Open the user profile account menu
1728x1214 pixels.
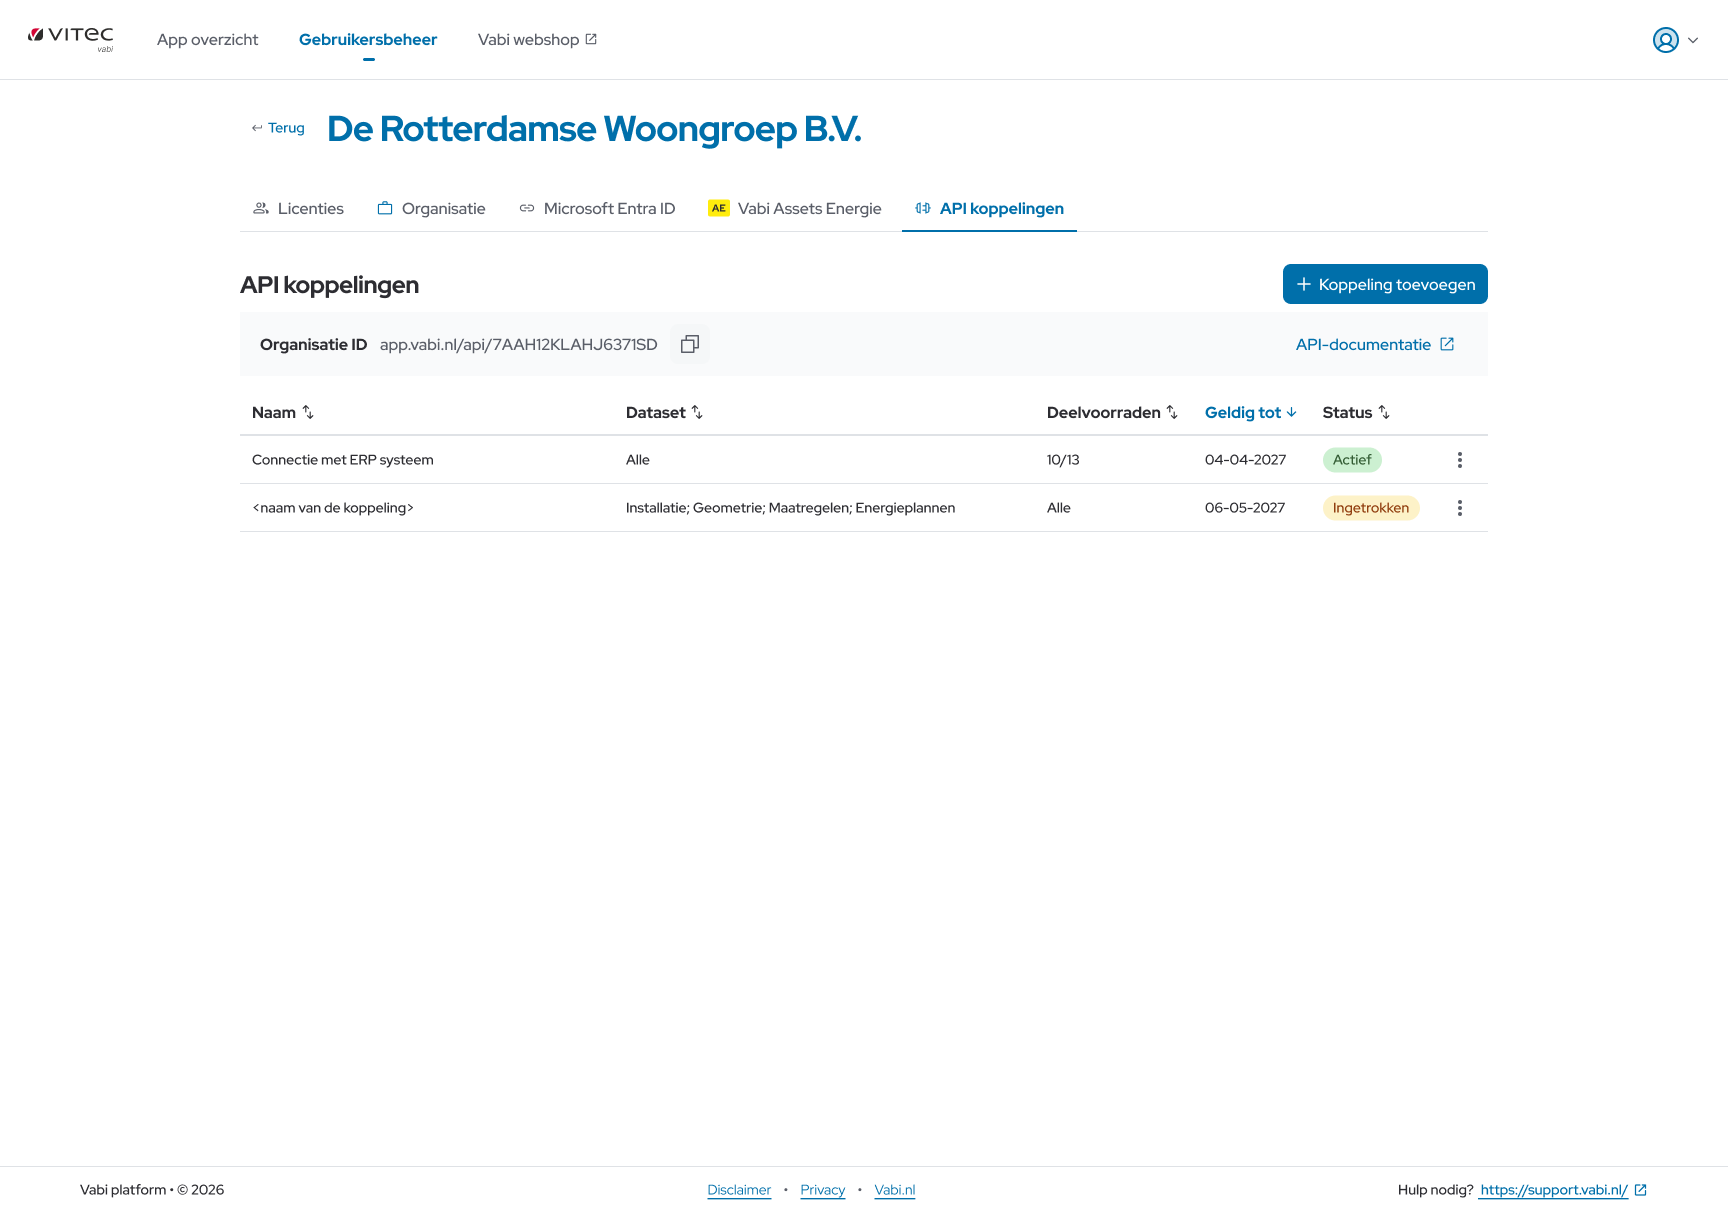coord(1675,40)
